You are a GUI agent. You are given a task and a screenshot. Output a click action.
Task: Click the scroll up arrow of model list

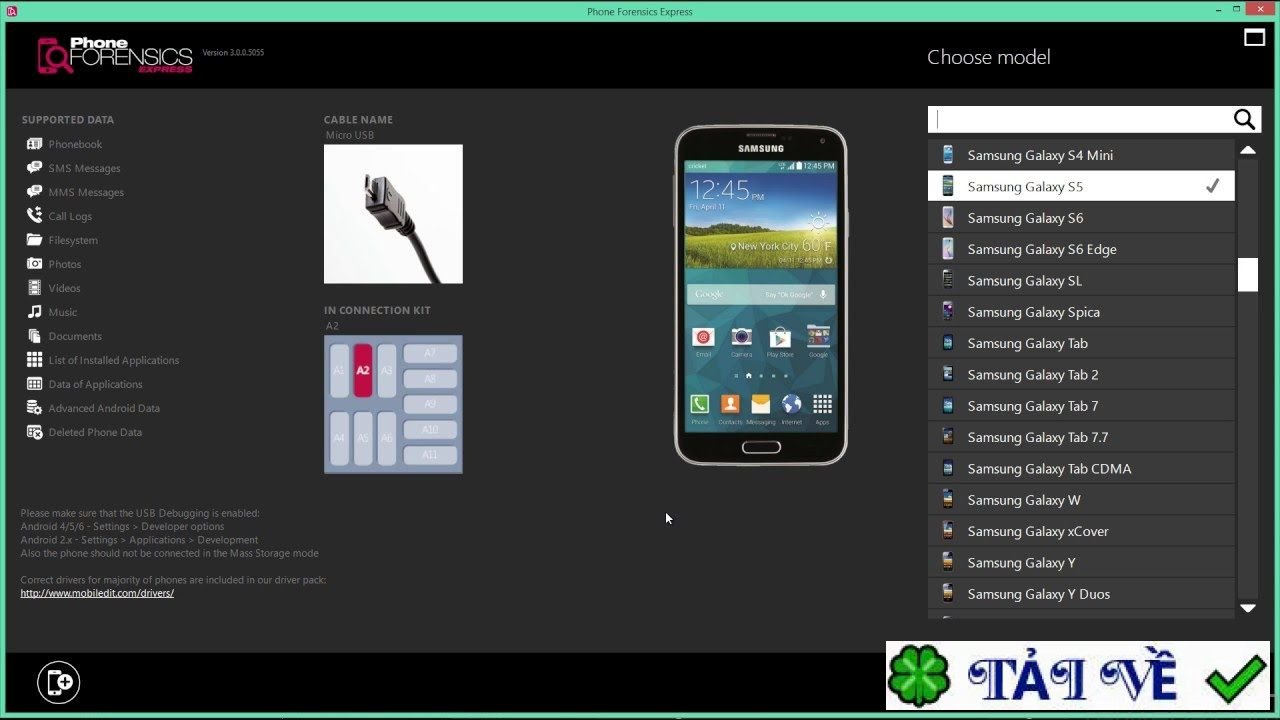point(1247,150)
